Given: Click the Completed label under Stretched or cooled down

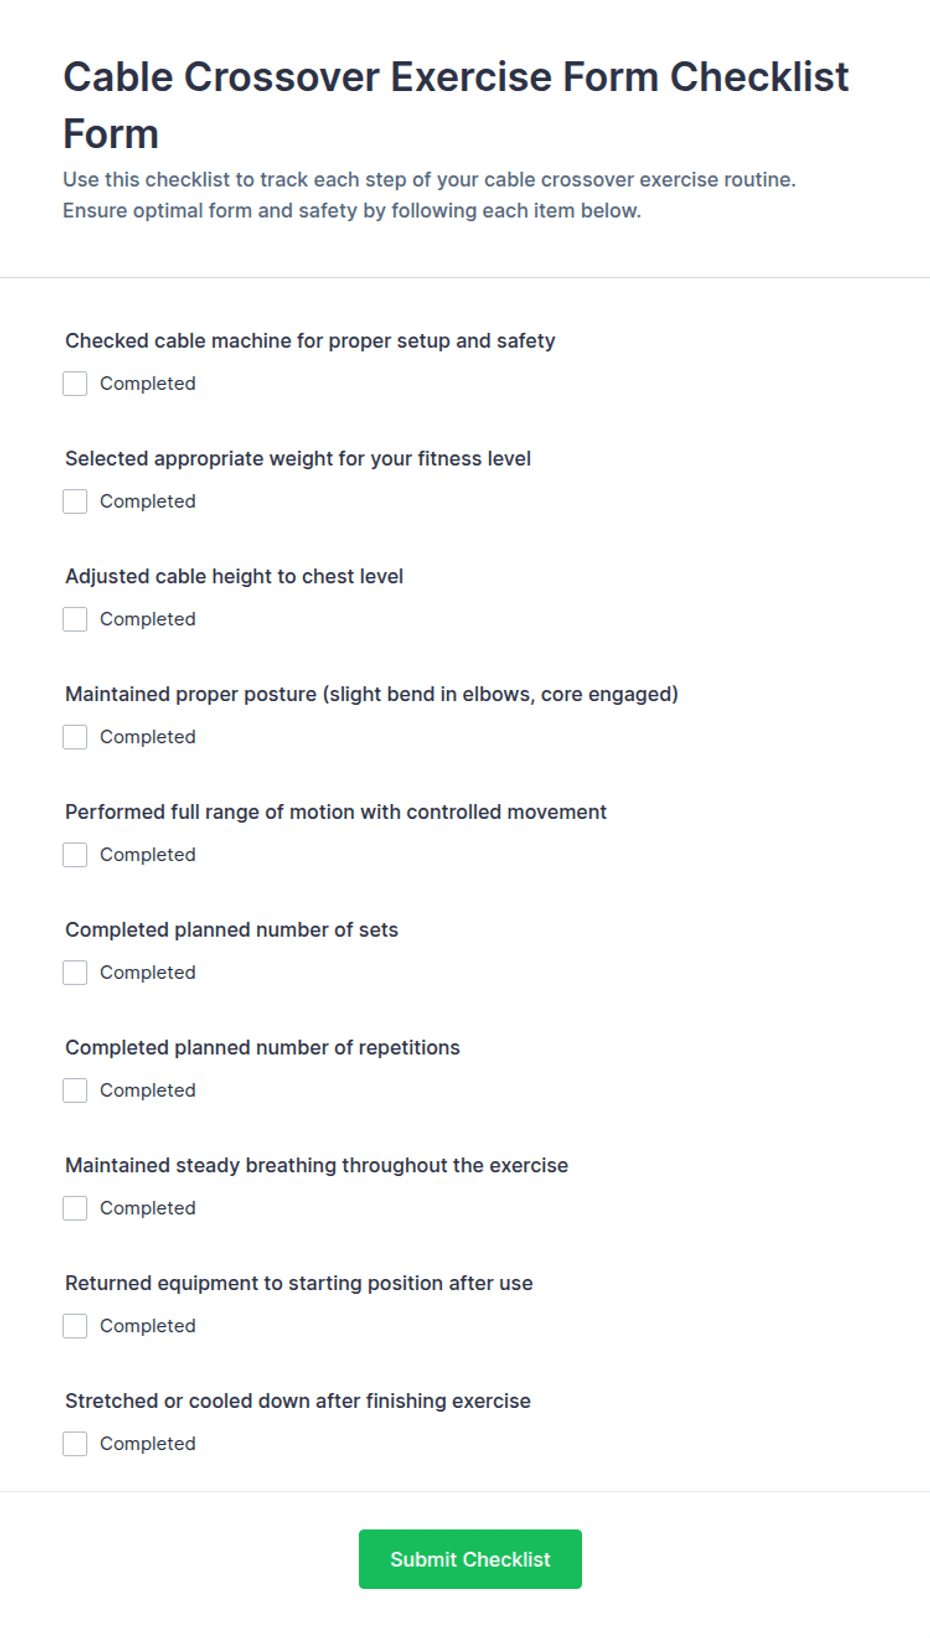Looking at the screenshot, I should click(x=147, y=1444).
